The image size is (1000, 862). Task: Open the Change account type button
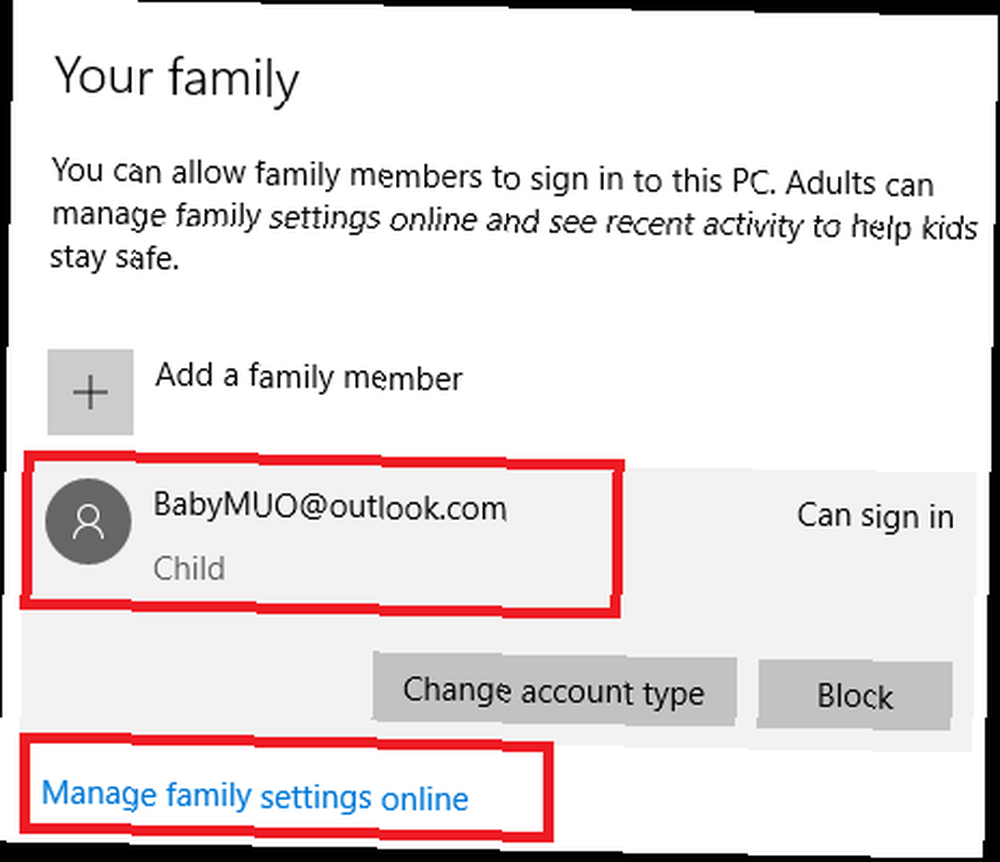pyautogui.click(x=554, y=689)
